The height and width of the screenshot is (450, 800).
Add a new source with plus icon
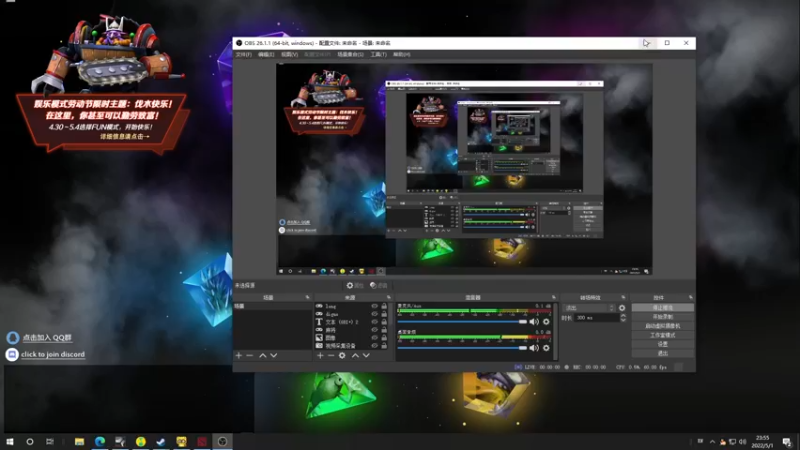click(x=320, y=355)
